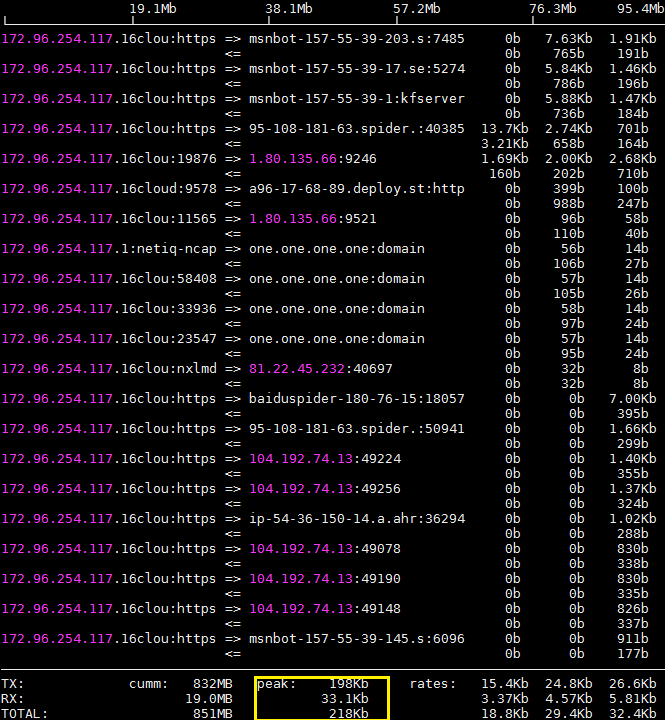Image resolution: width=665 pixels, height=720 pixels.
Task: Select the 57.2Mb bandwidth scale label
Action: pyautogui.click(x=417, y=8)
